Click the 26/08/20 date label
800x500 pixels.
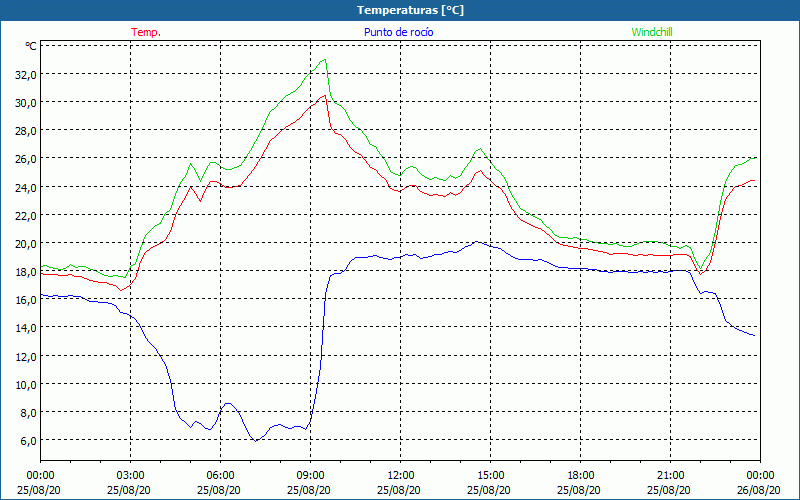(x=758, y=490)
